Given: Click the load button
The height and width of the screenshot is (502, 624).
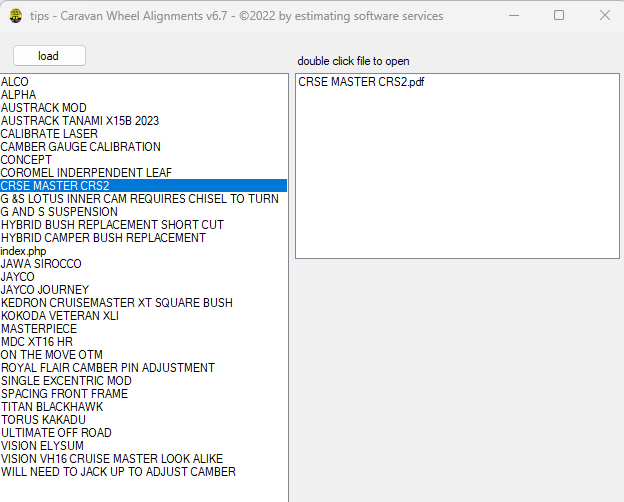Looking at the screenshot, I should [x=49, y=56].
